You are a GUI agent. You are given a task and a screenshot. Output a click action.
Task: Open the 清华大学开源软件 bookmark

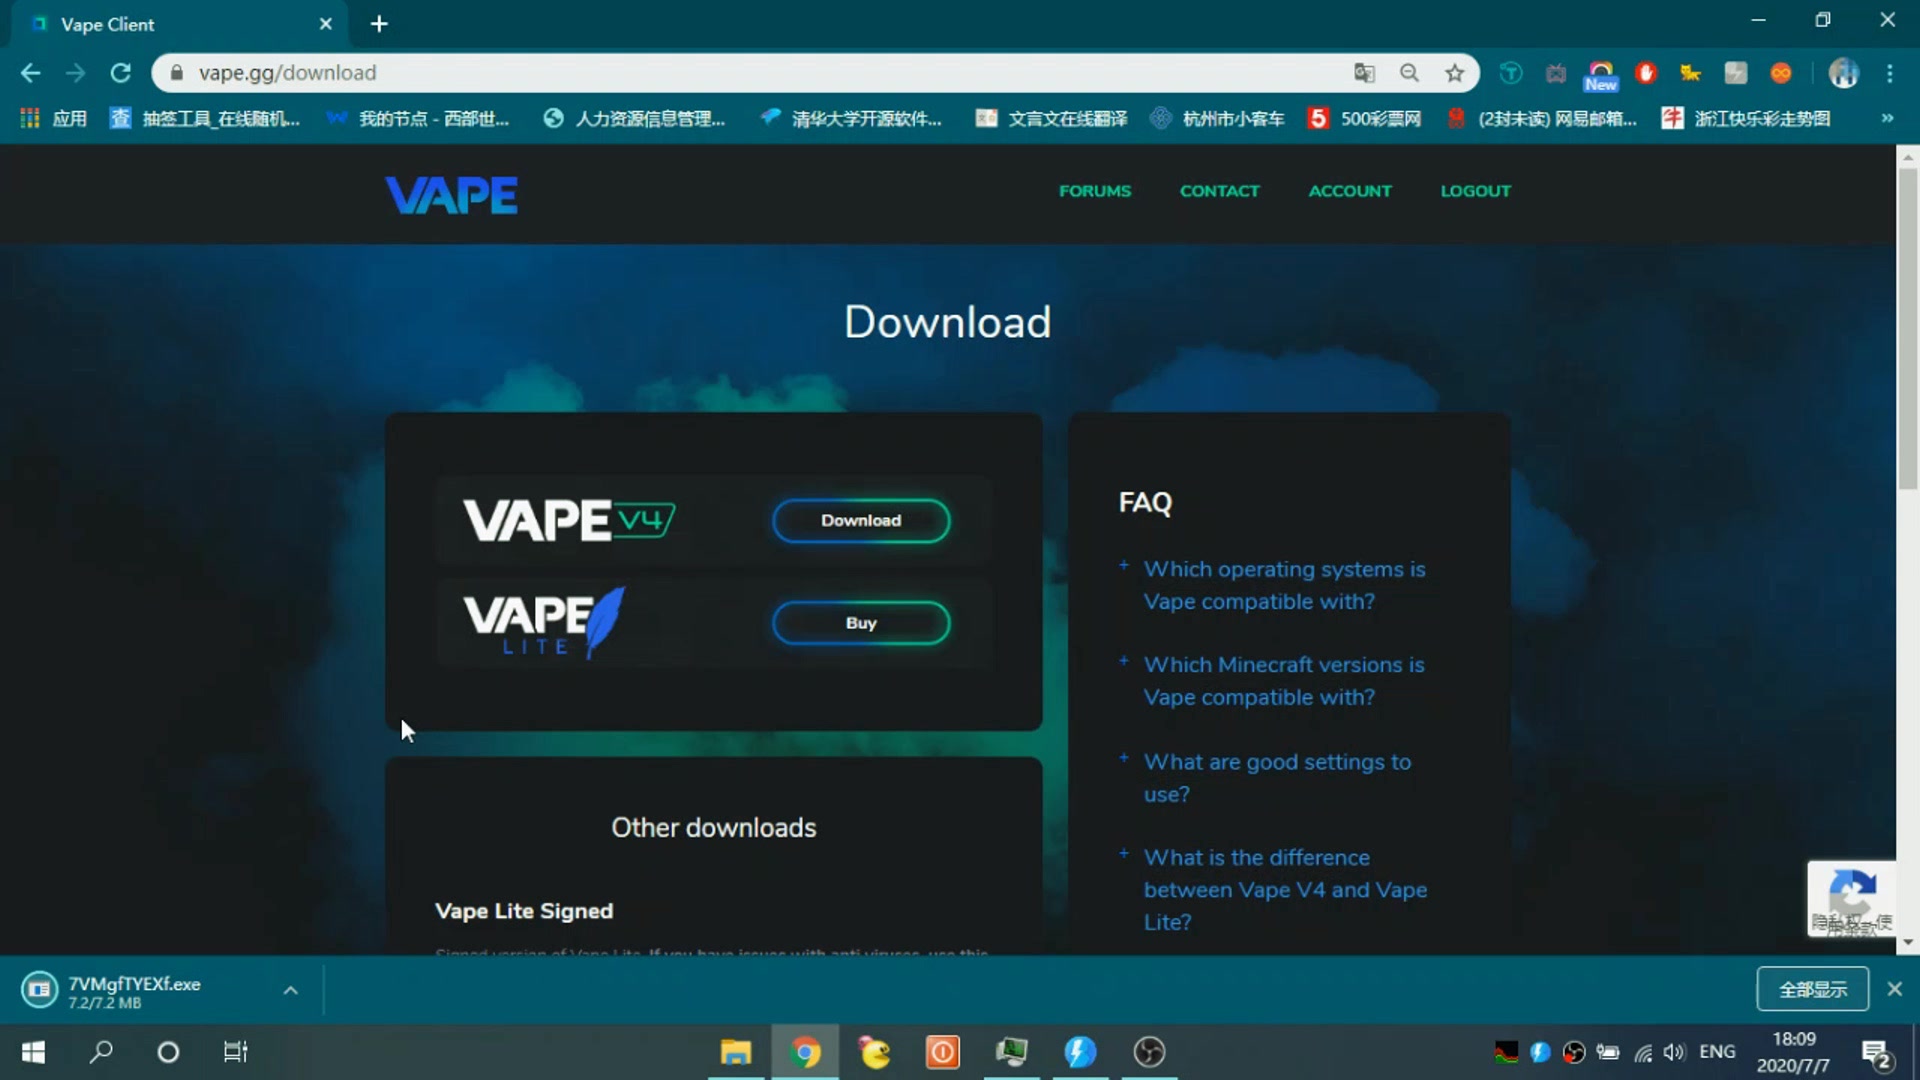(x=851, y=119)
